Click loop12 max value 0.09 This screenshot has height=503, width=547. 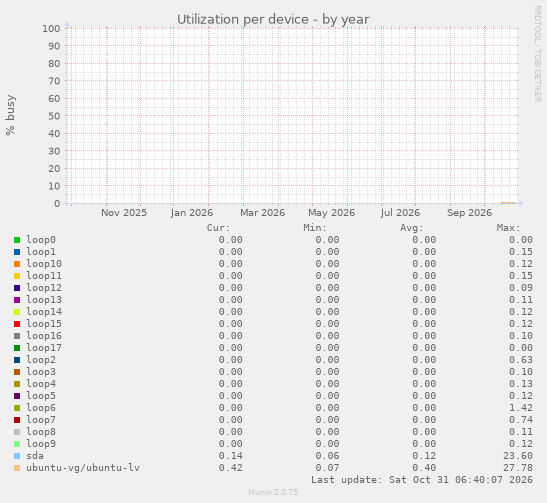pos(521,288)
